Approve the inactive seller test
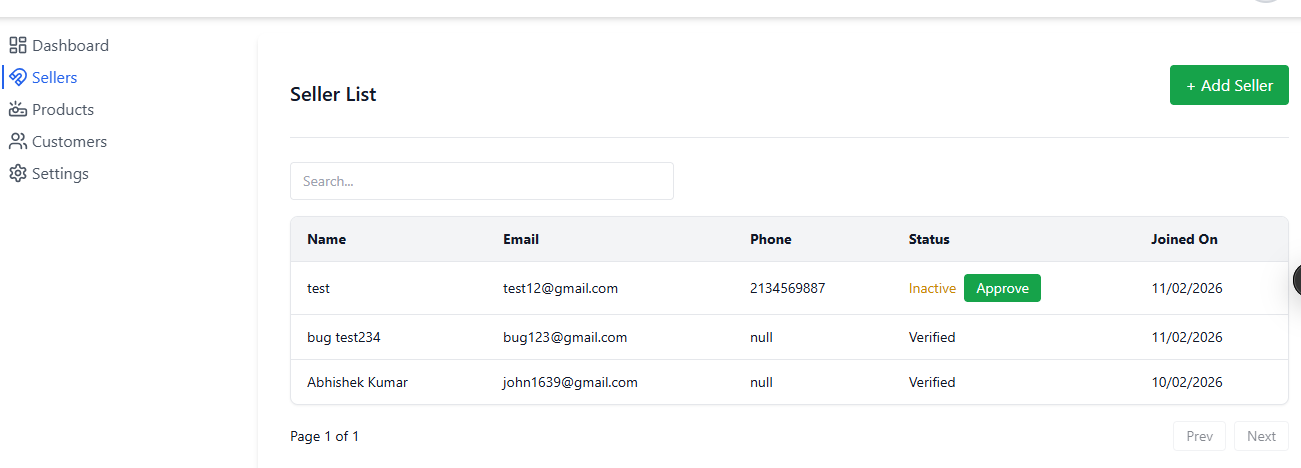This screenshot has width=1301, height=468. pyautogui.click(x=1002, y=288)
